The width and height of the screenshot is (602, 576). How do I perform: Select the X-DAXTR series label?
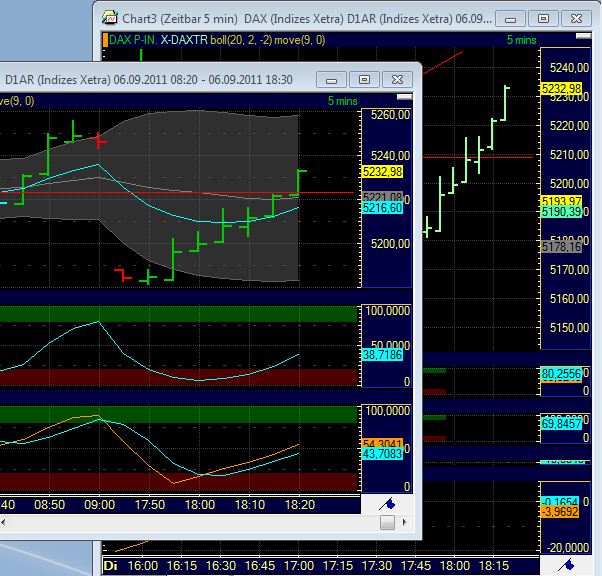click(x=184, y=40)
